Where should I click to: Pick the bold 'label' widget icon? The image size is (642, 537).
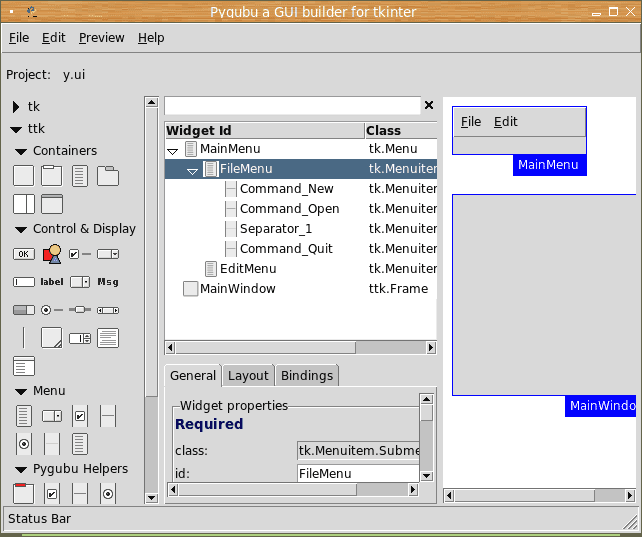52,282
